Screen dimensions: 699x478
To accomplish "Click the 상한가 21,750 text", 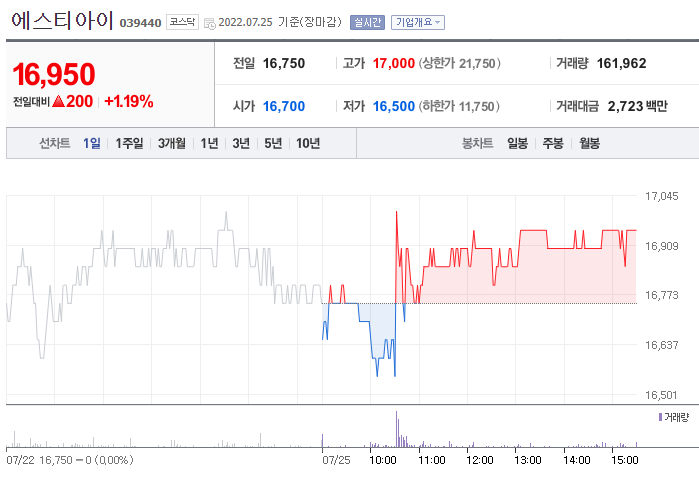I will coord(459,63).
